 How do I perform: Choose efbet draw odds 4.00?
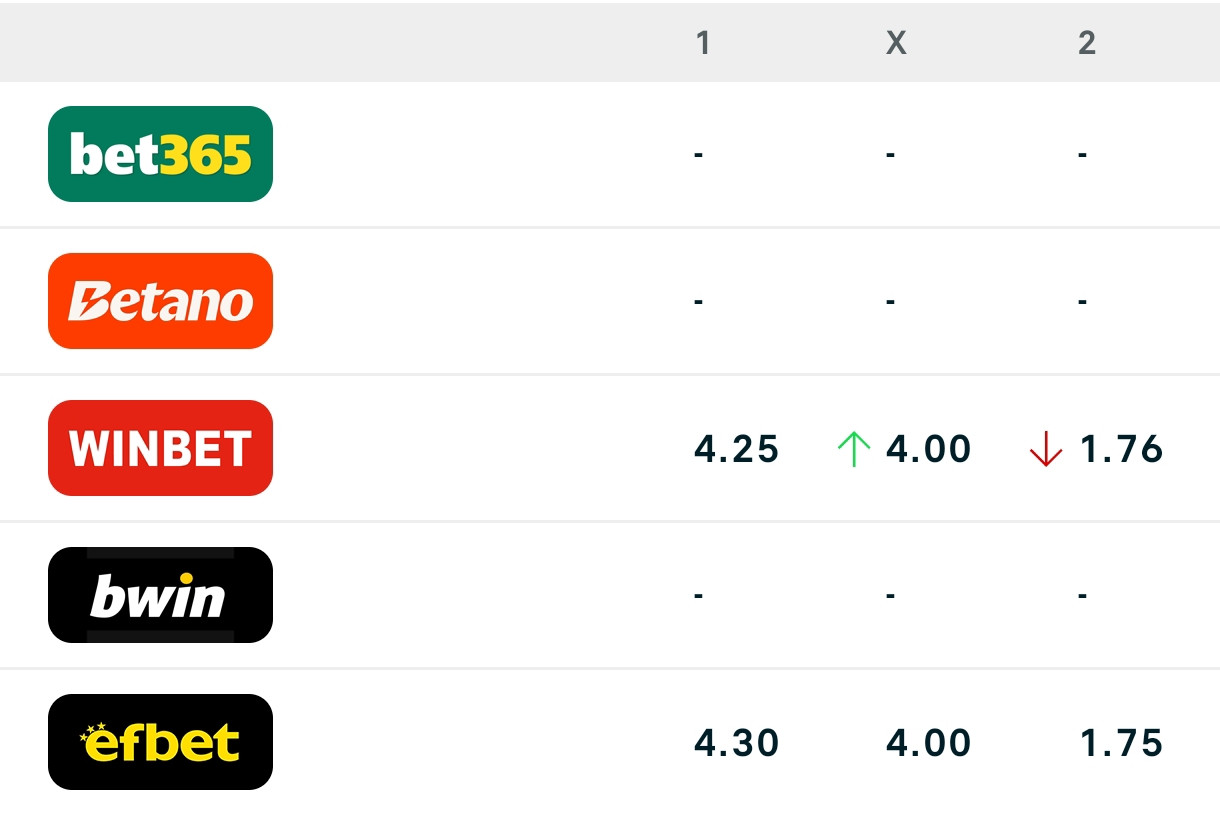tap(928, 743)
